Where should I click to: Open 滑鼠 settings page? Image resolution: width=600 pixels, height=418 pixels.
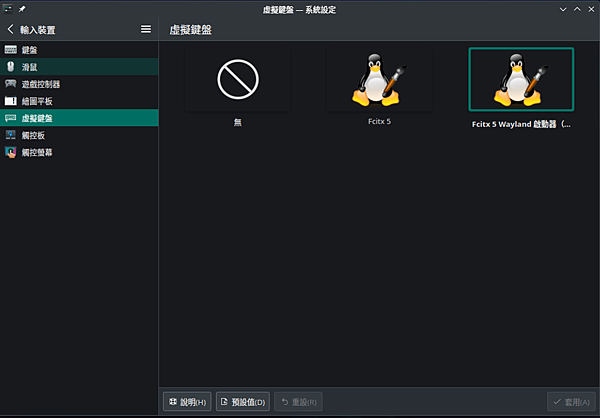coord(79,67)
